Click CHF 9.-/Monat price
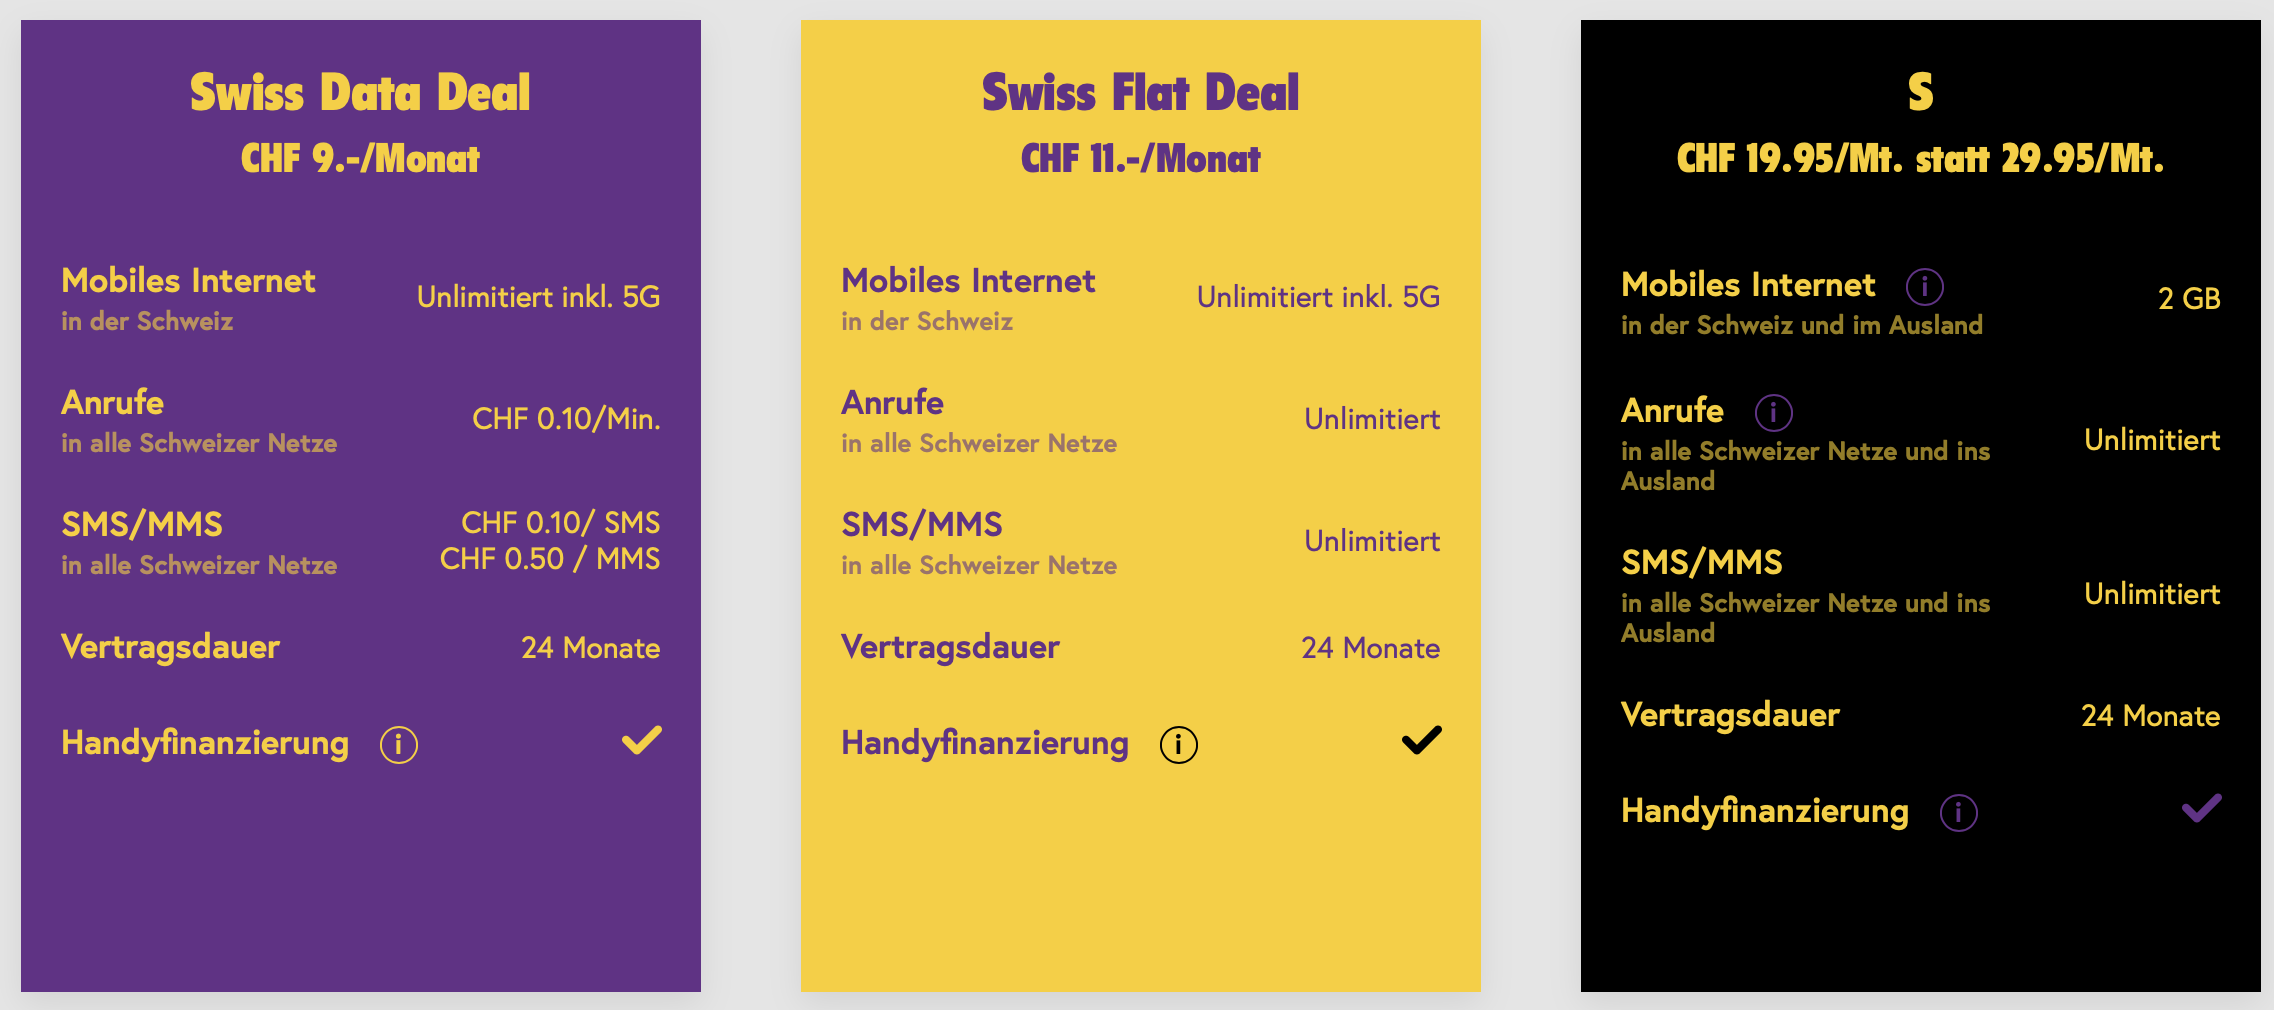2274x1010 pixels. click(360, 158)
